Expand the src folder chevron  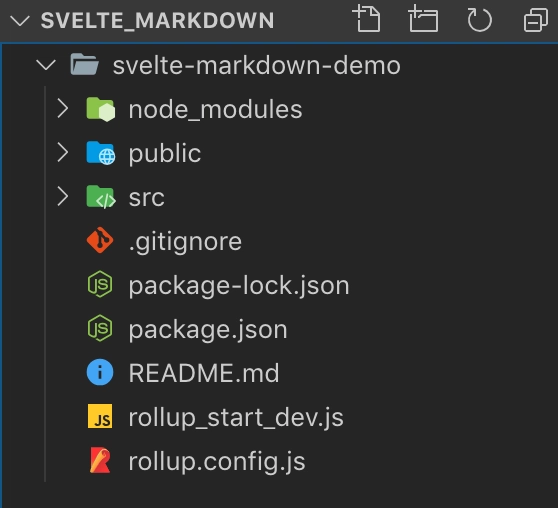[x=63, y=196]
